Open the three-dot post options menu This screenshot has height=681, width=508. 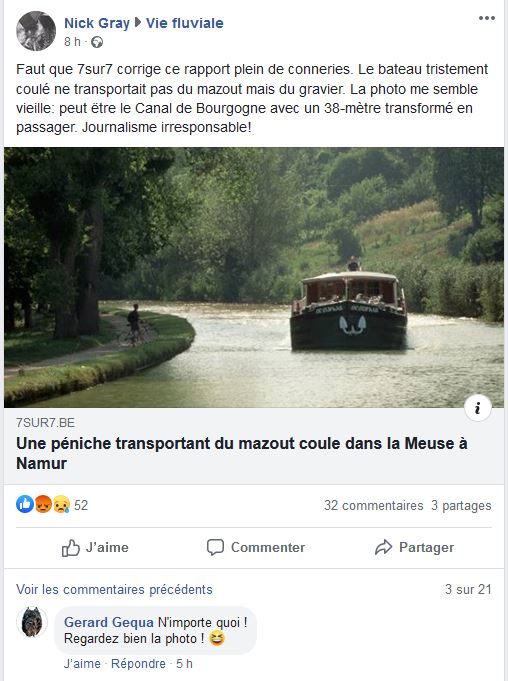click(x=487, y=18)
